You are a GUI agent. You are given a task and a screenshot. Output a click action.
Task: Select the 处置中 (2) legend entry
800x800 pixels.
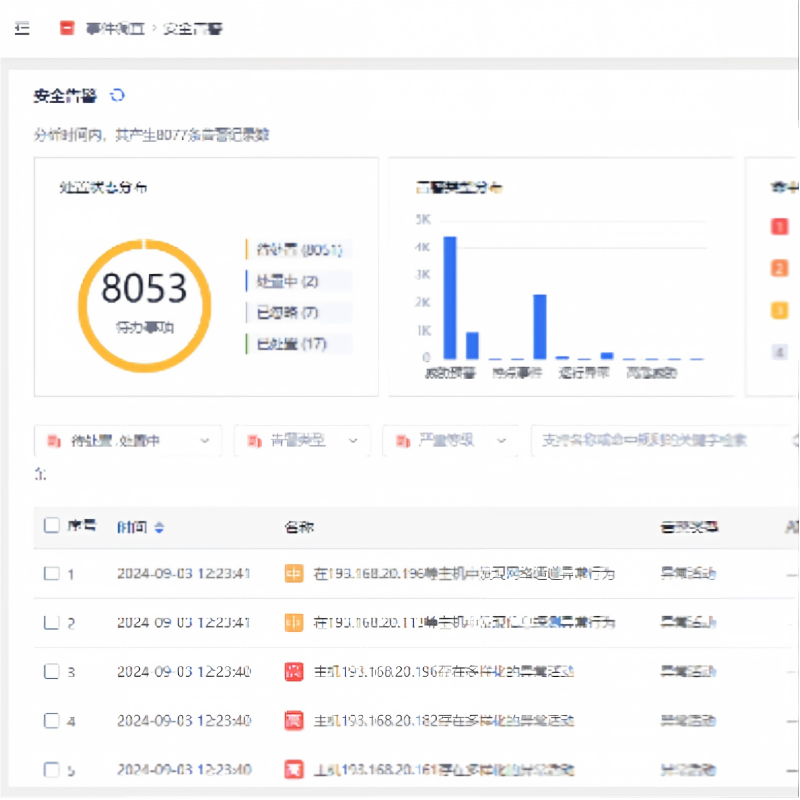[299, 281]
